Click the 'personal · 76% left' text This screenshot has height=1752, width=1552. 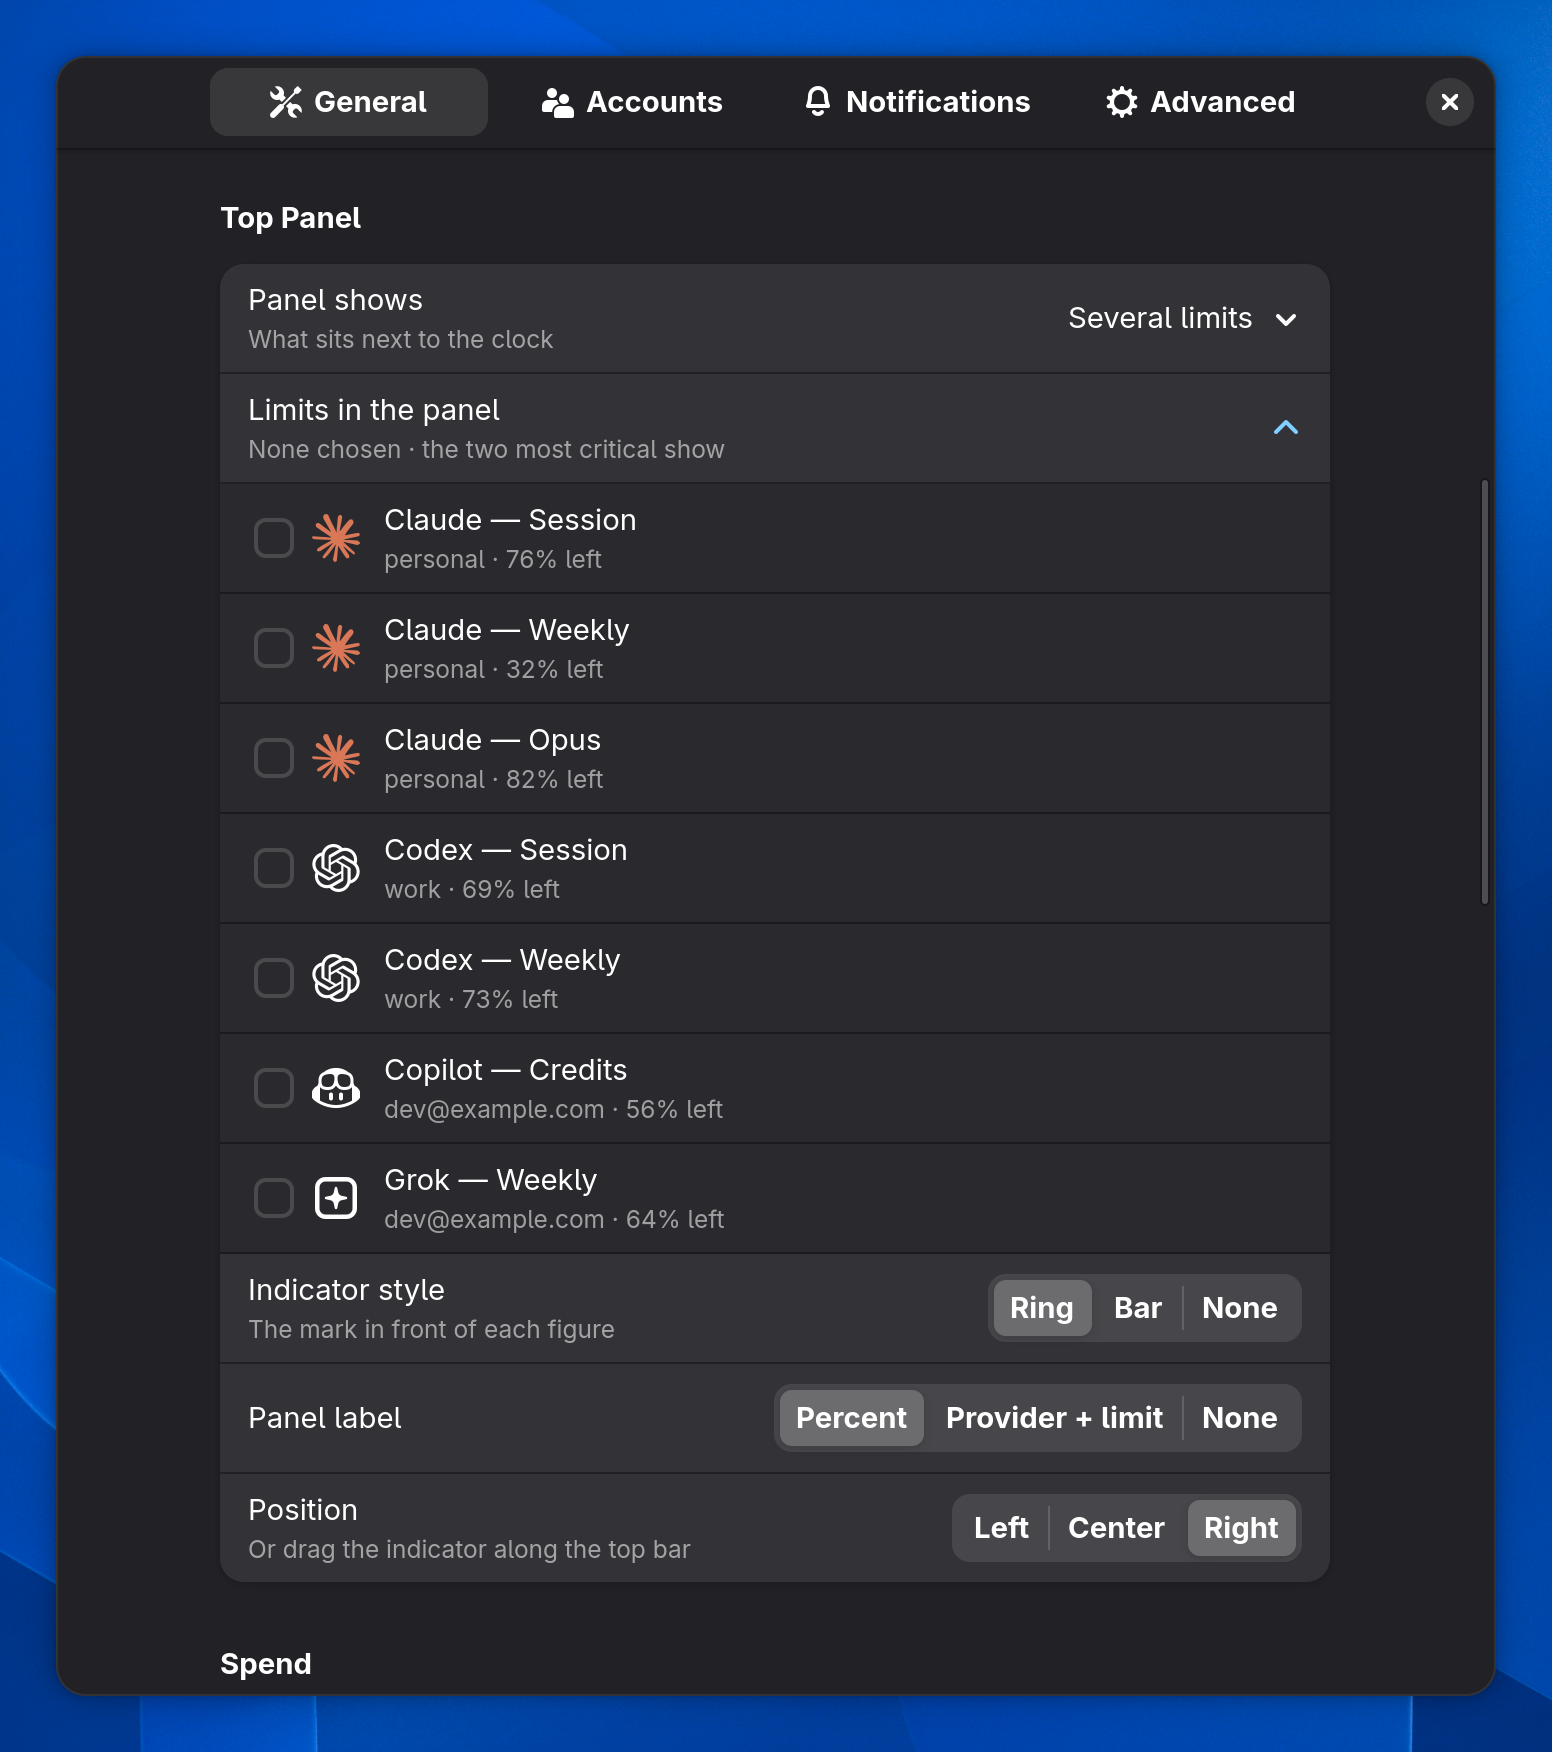[x=493, y=560]
